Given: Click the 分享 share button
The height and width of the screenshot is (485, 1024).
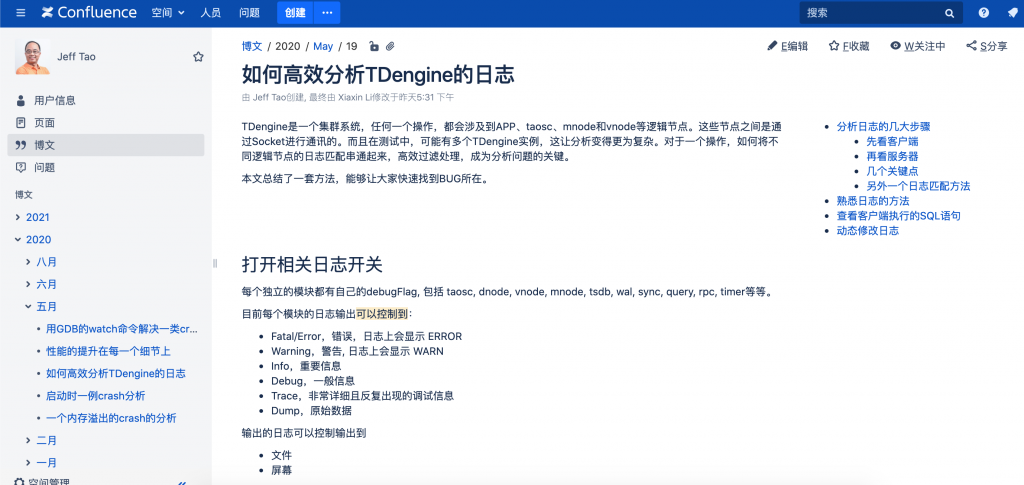Looking at the screenshot, I should click(x=987, y=46).
